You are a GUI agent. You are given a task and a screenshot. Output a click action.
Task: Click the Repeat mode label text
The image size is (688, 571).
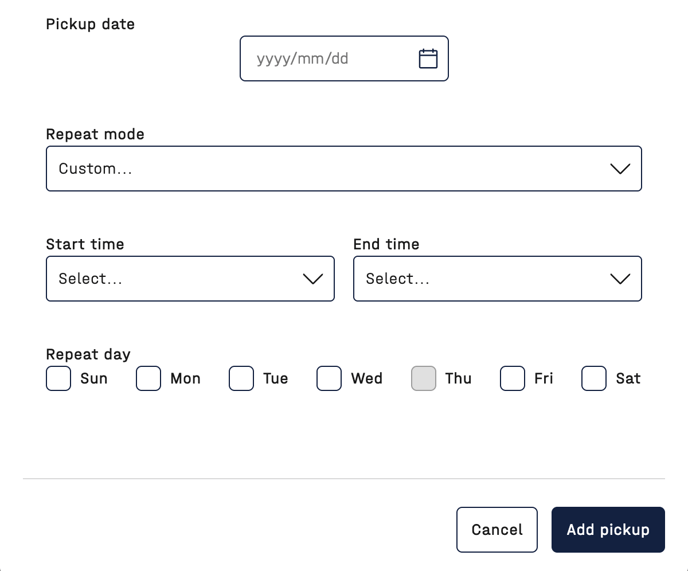click(95, 134)
